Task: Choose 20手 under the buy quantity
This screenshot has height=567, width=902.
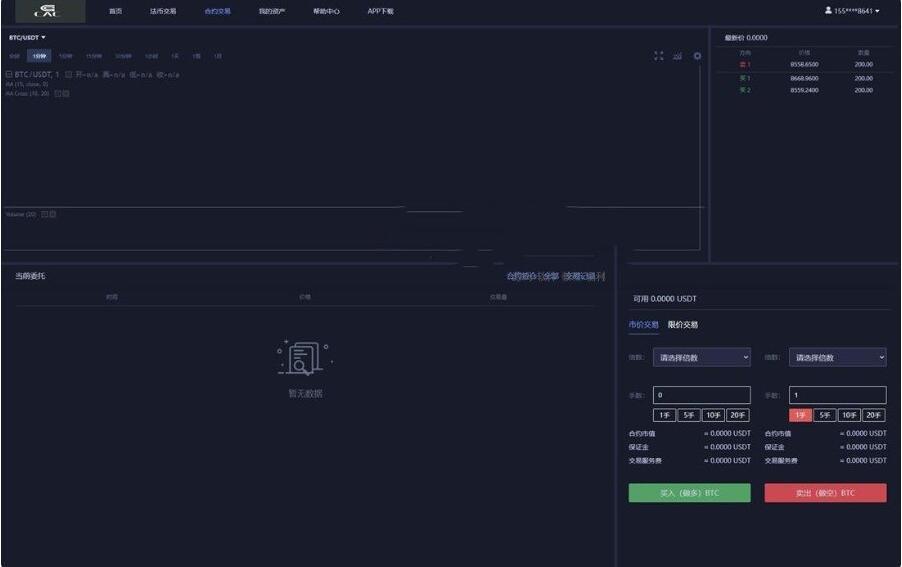Action: coord(738,415)
